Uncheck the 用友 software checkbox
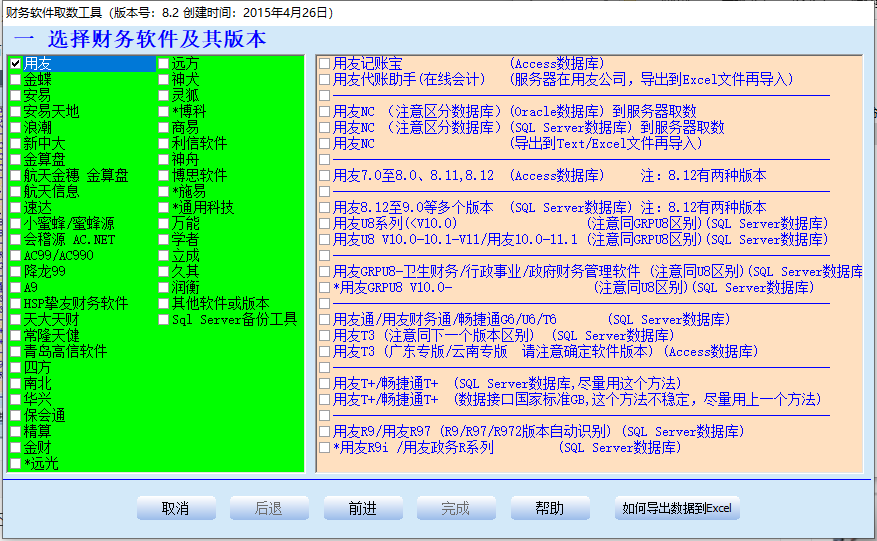This screenshot has height=541, width=877. (x=16, y=64)
